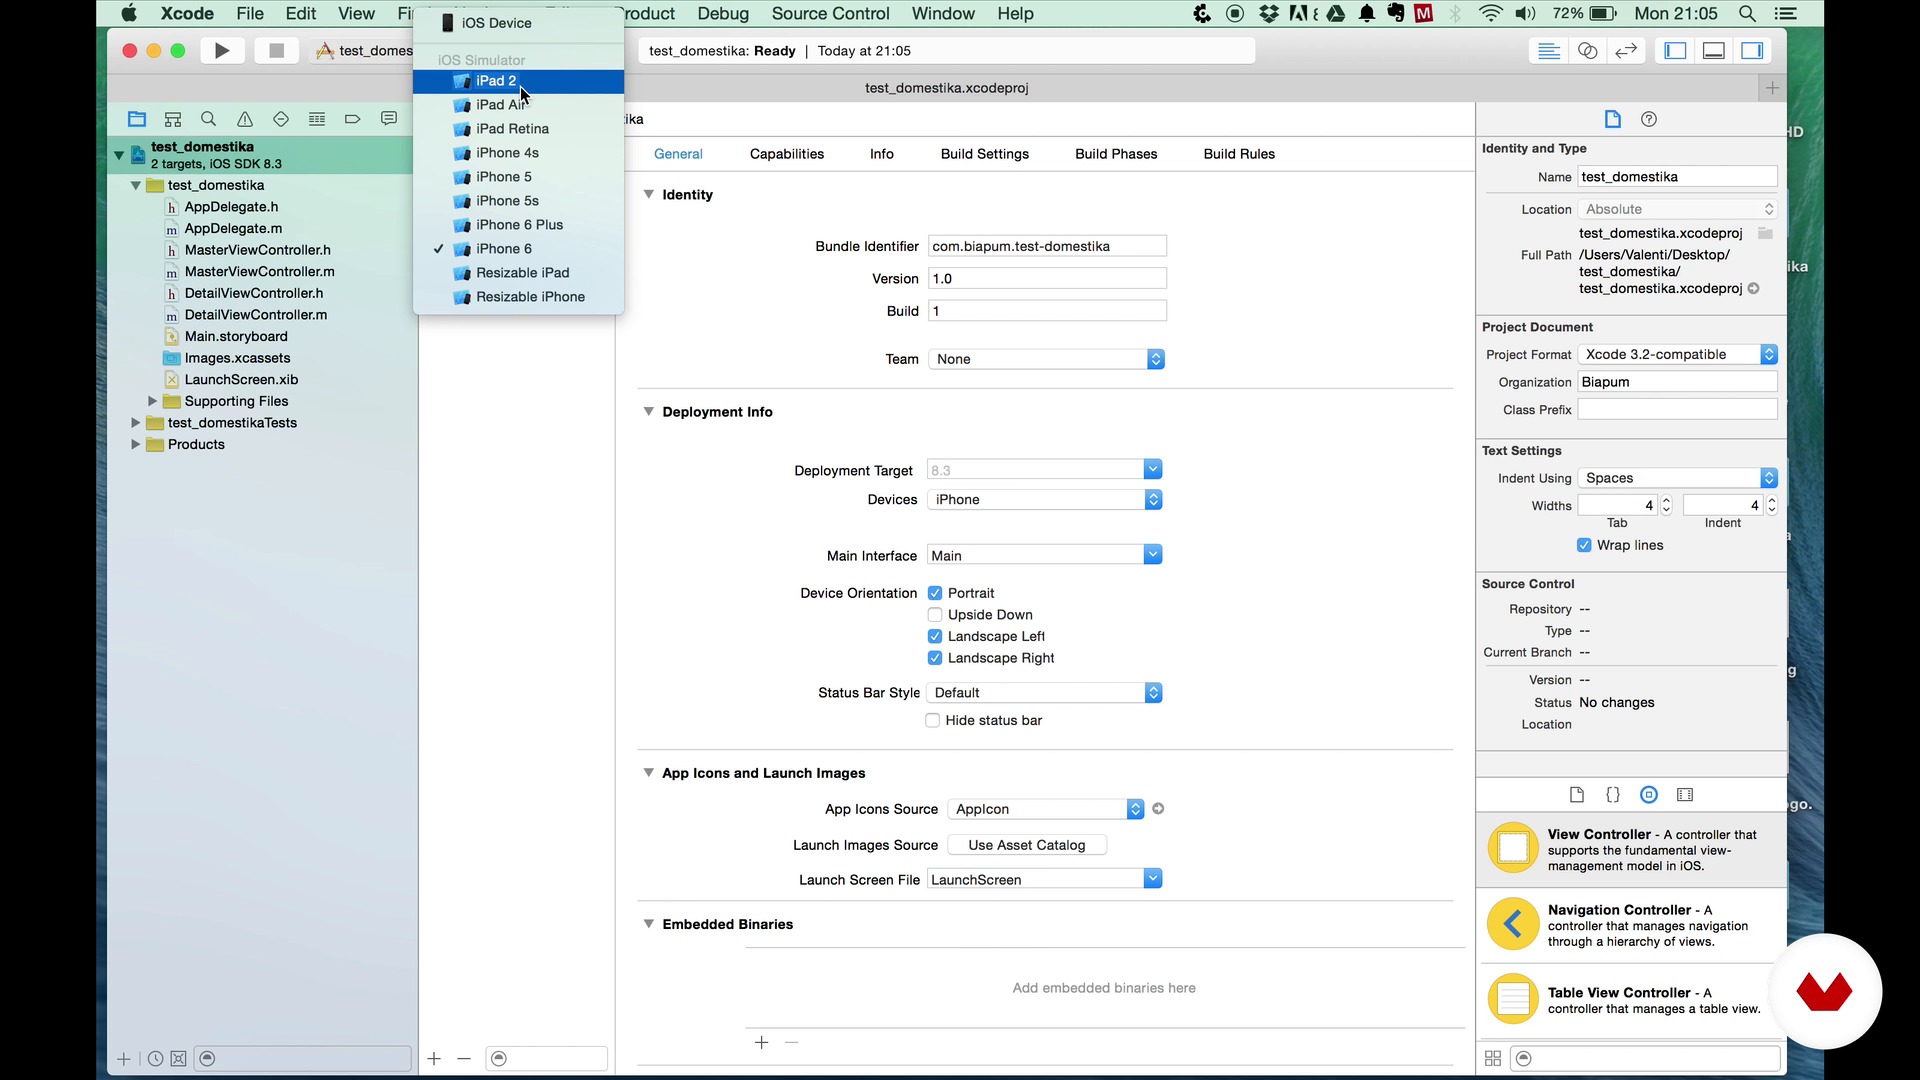The width and height of the screenshot is (1920, 1080).
Task: Collapse the Identity section
Action: (x=648, y=194)
